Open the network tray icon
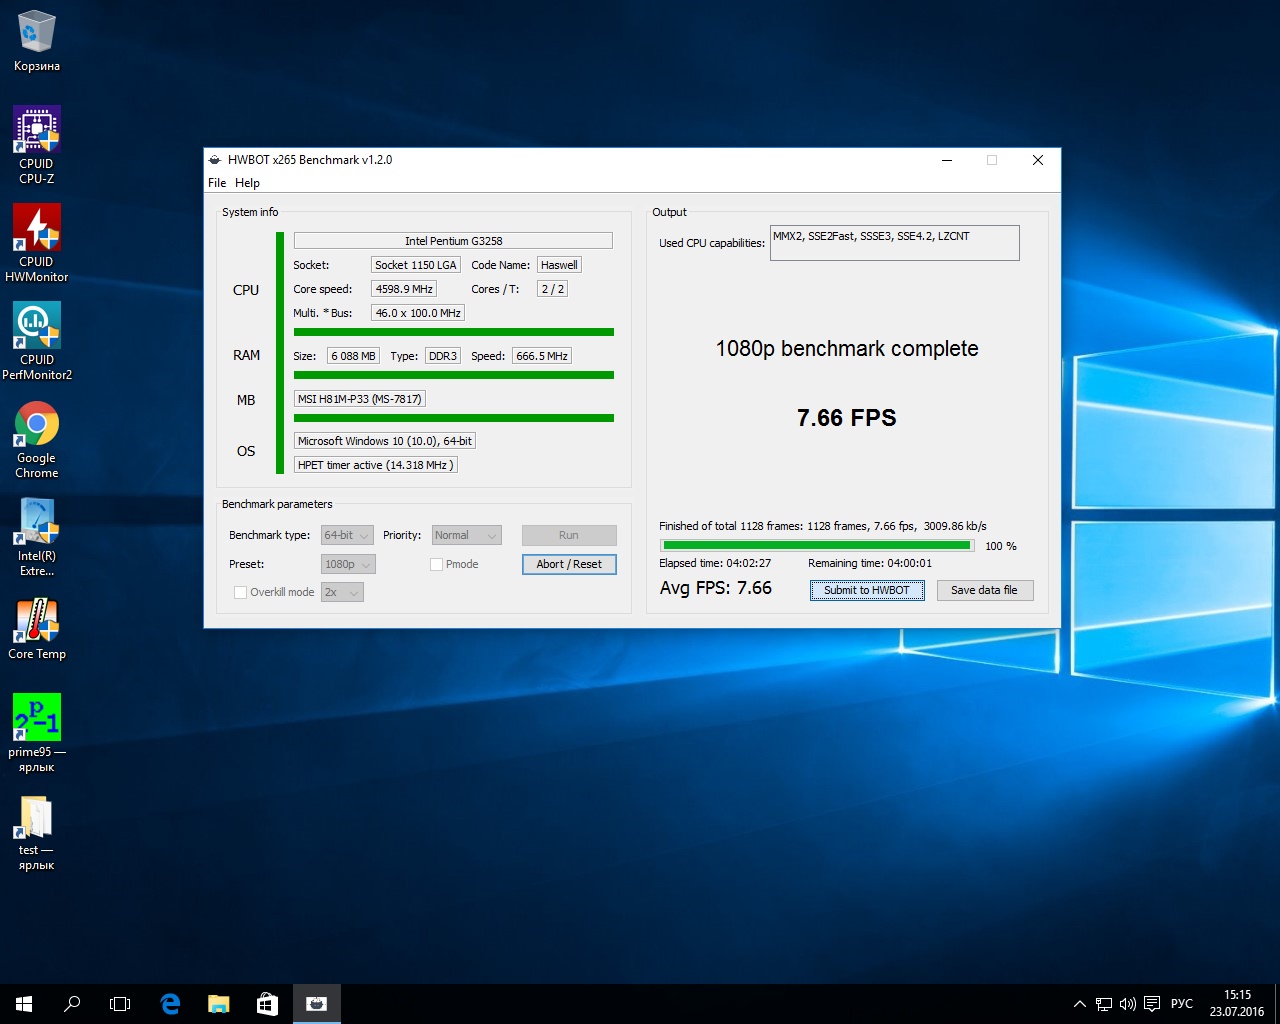1280x1024 pixels. click(1104, 1004)
